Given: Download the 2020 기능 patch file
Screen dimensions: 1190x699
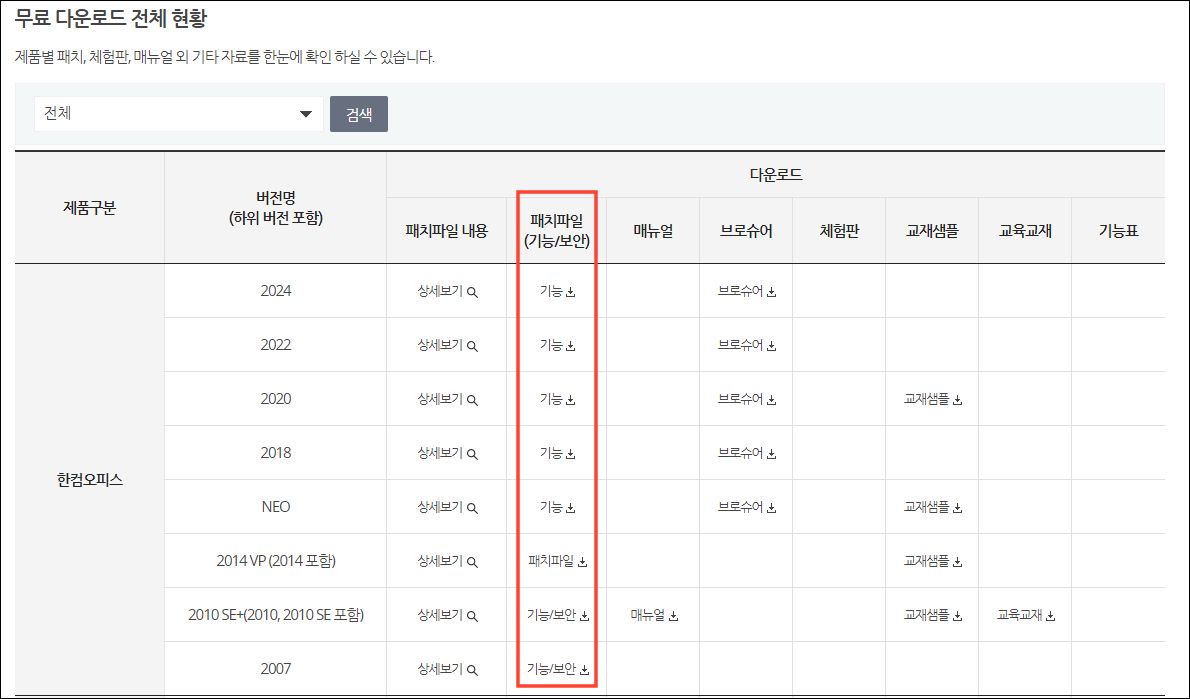Looking at the screenshot, I should pos(556,398).
